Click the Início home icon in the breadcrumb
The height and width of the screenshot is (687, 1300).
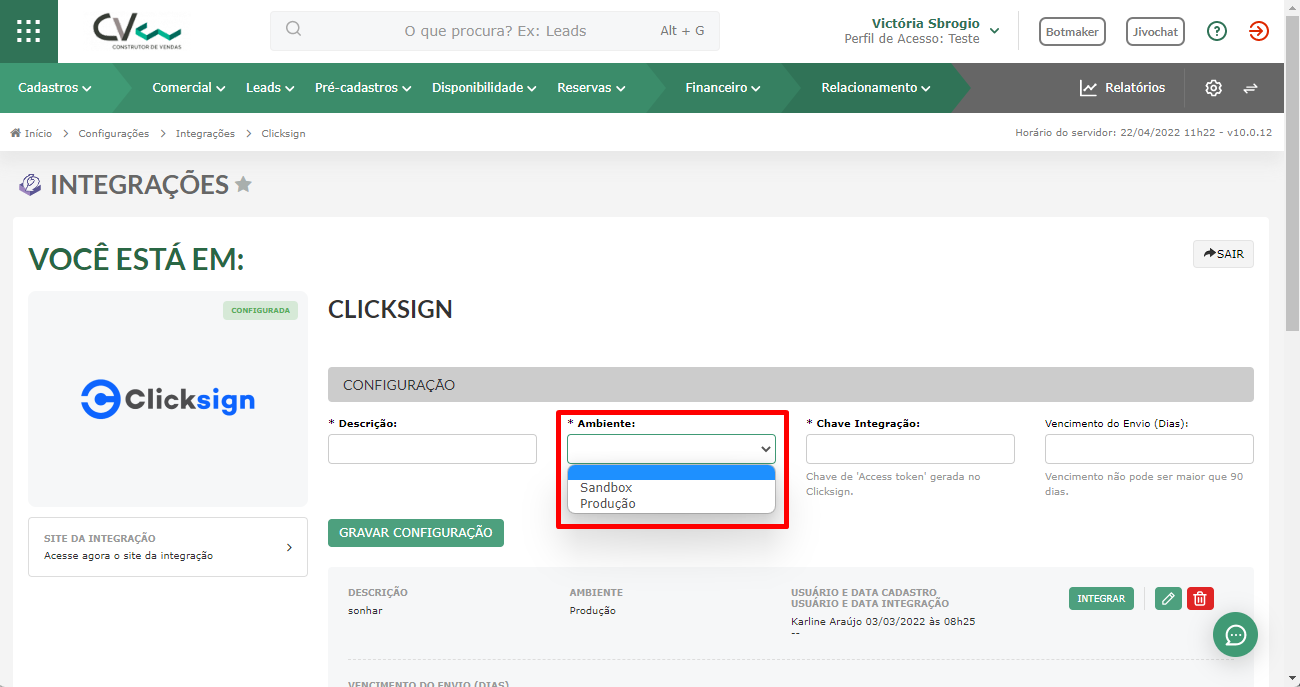16,133
